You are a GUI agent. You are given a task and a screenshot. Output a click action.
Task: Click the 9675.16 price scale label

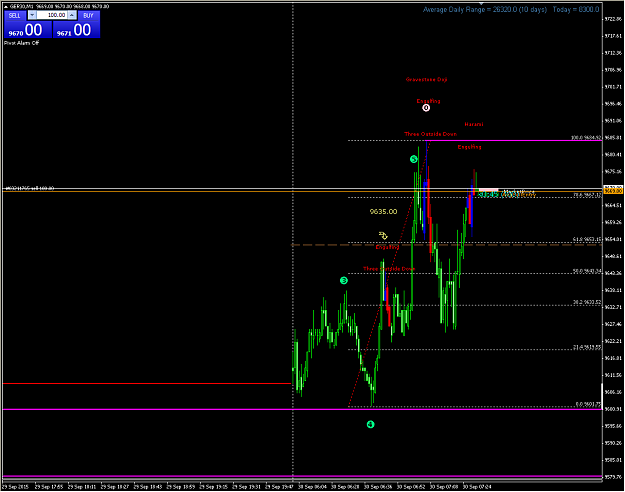click(x=613, y=171)
